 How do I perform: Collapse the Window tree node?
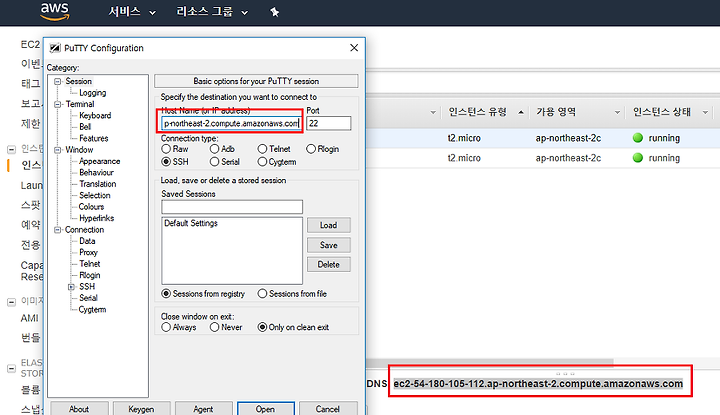point(57,150)
